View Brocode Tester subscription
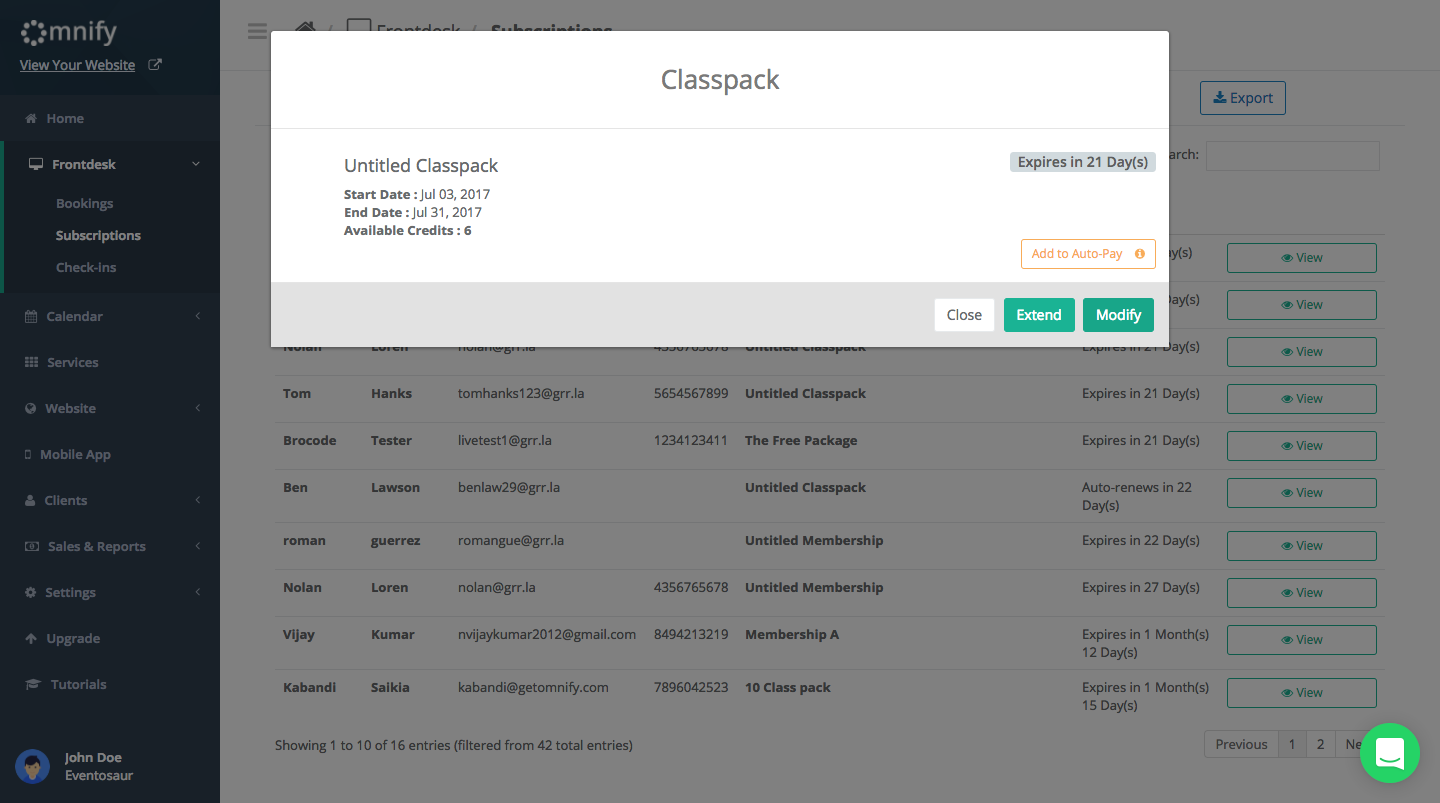The image size is (1440, 803). [1301, 445]
